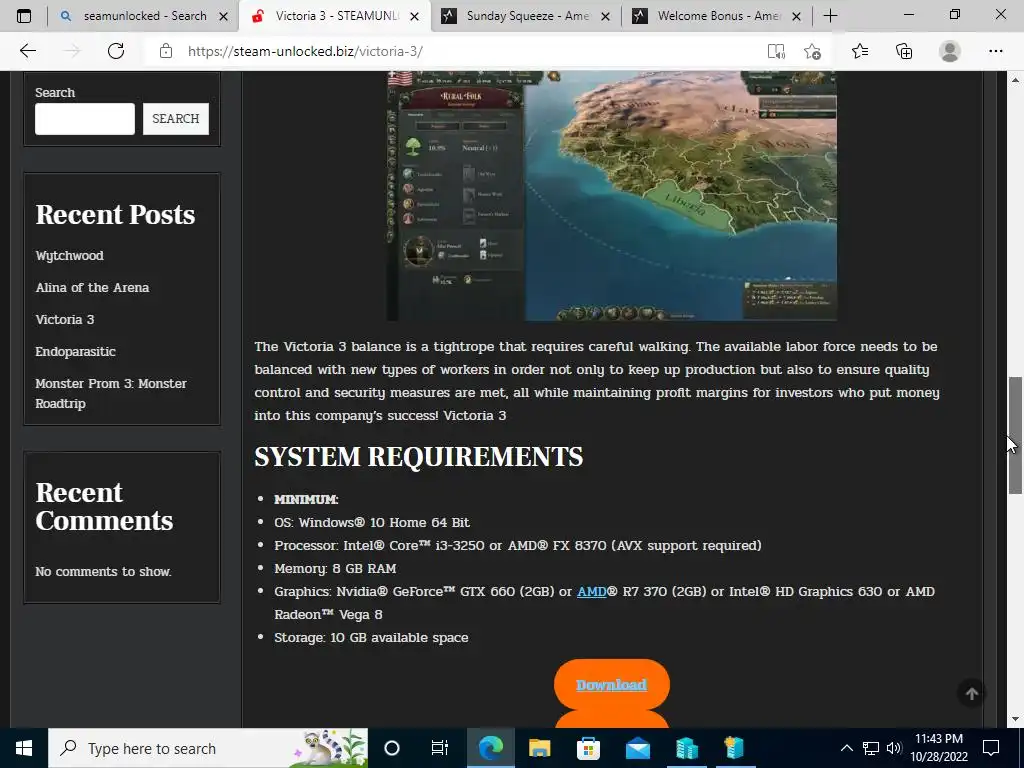This screenshot has height=768, width=1024.
Task: Open the Collections icon
Action: point(904,51)
